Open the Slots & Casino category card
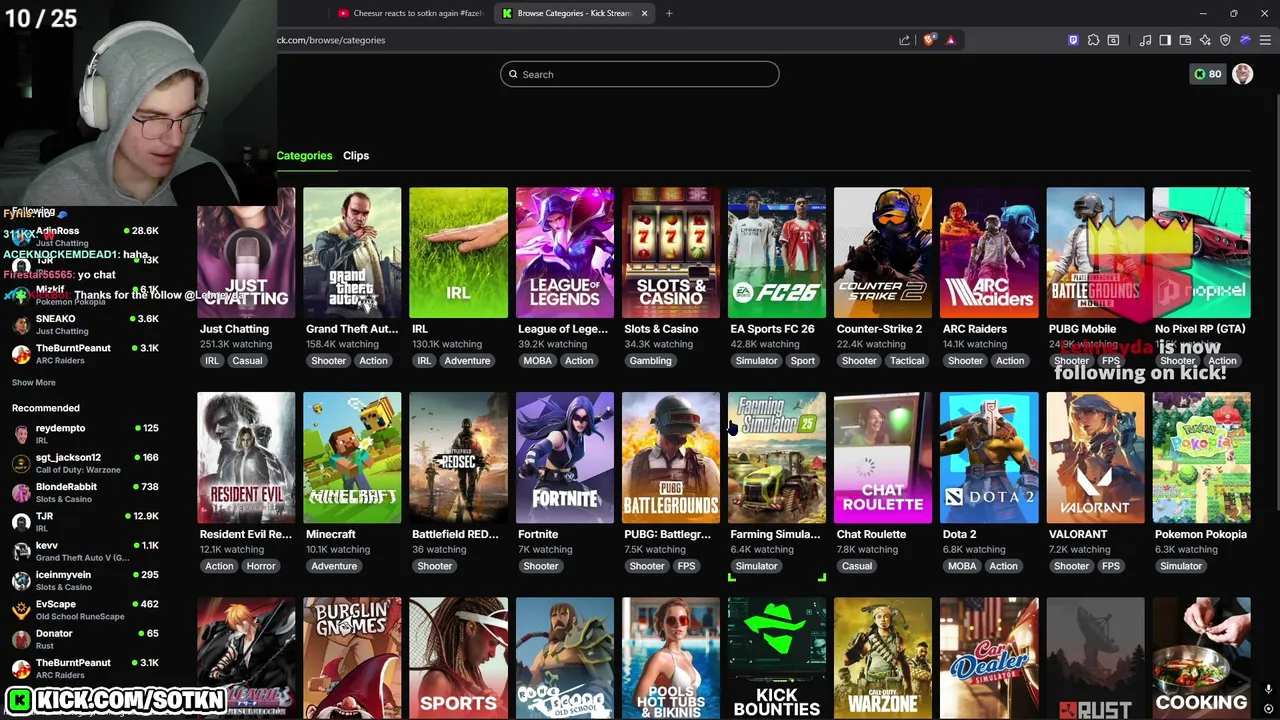This screenshot has height=720, width=1280. [671, 253]
